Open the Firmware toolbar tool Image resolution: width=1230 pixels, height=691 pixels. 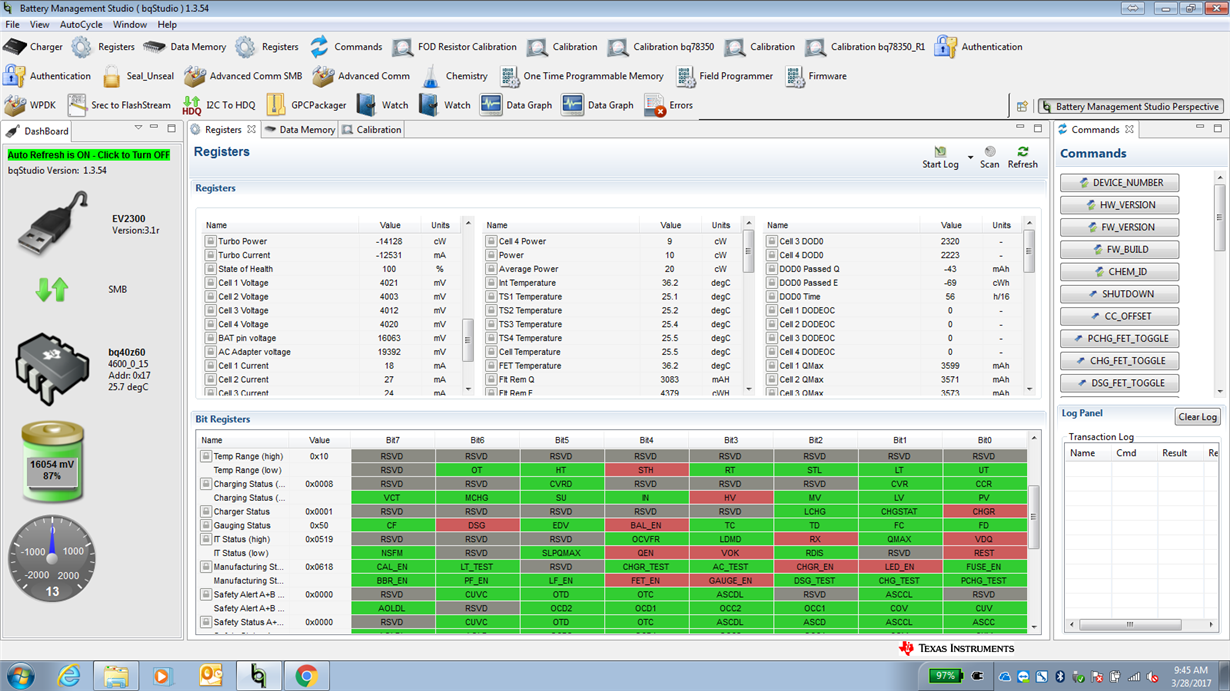click(816, 76)
